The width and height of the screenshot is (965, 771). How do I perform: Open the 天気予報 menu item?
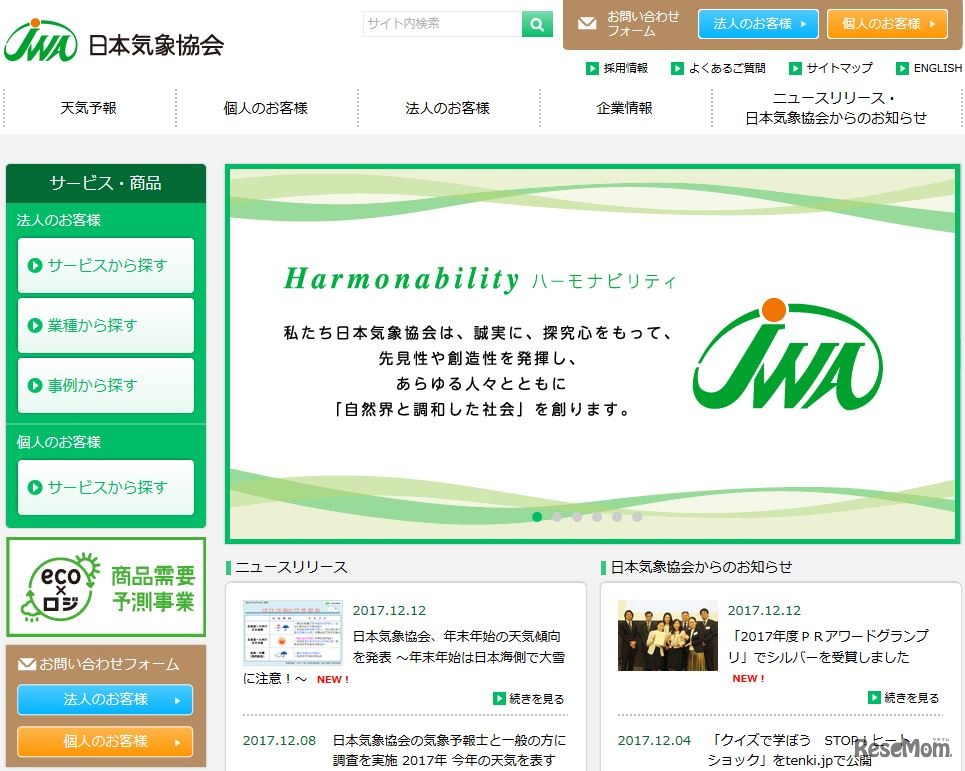[x=89, y=108]
